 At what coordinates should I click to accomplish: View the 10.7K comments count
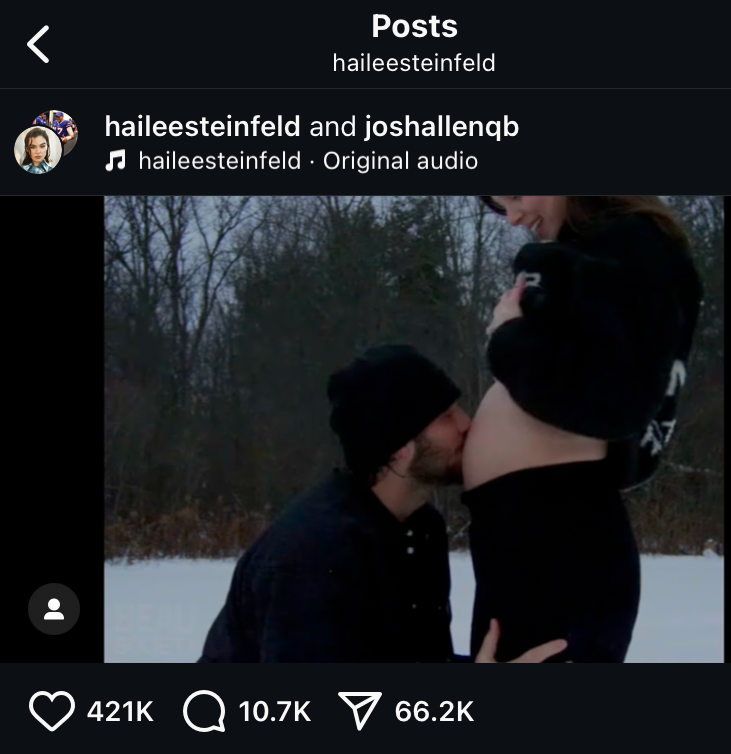[275, 711]
